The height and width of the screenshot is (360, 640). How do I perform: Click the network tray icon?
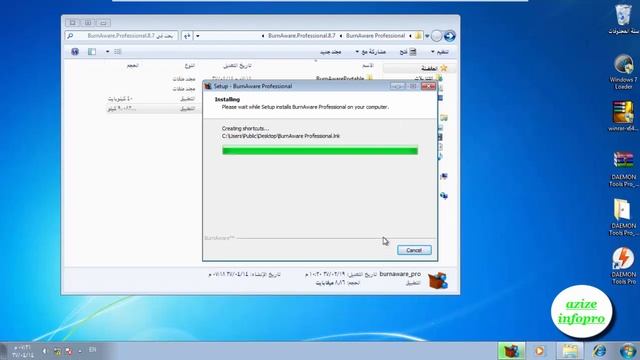(58, 351)
